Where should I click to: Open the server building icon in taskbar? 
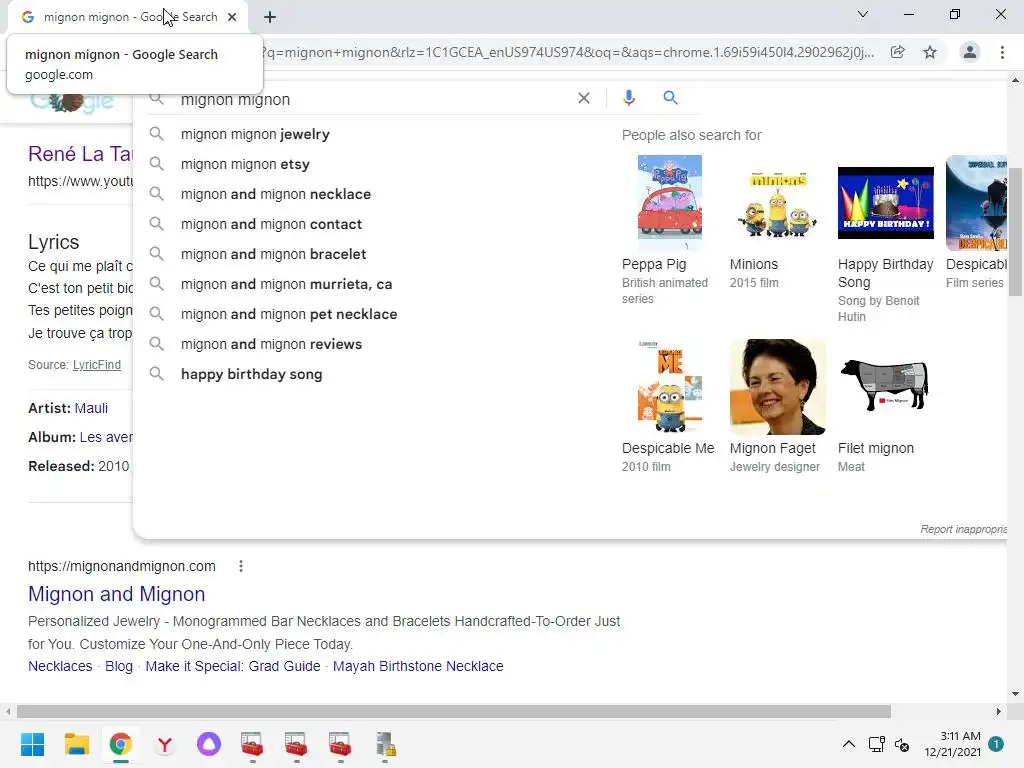click(385, 744)
